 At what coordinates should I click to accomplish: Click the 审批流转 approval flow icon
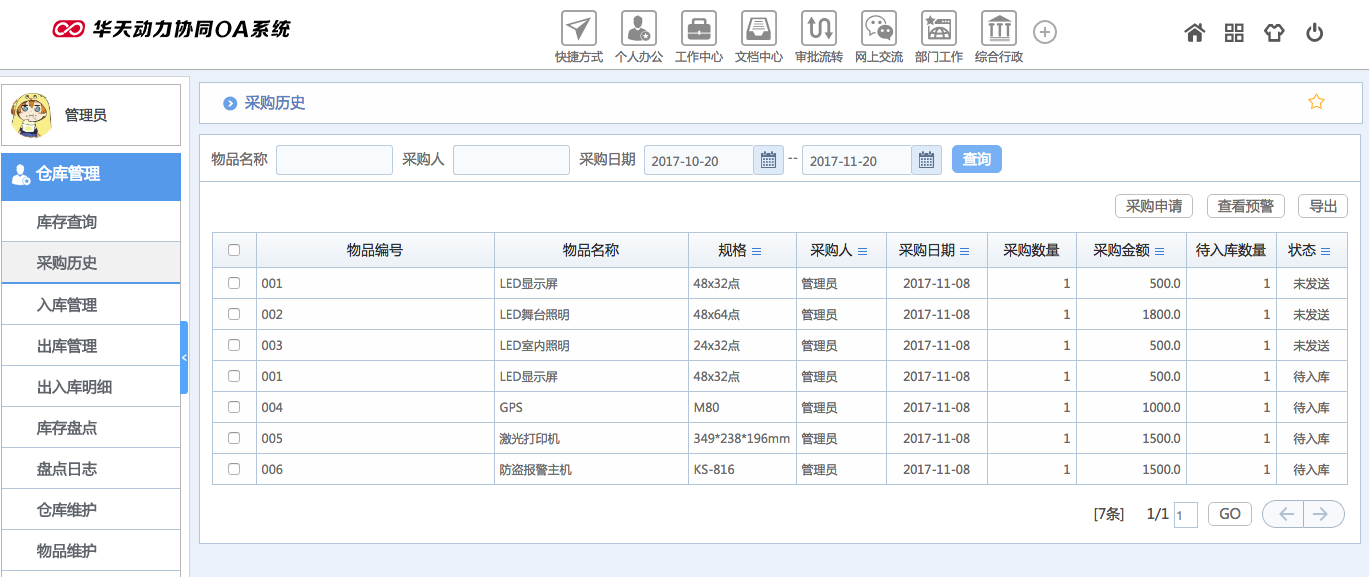[818, 28]
